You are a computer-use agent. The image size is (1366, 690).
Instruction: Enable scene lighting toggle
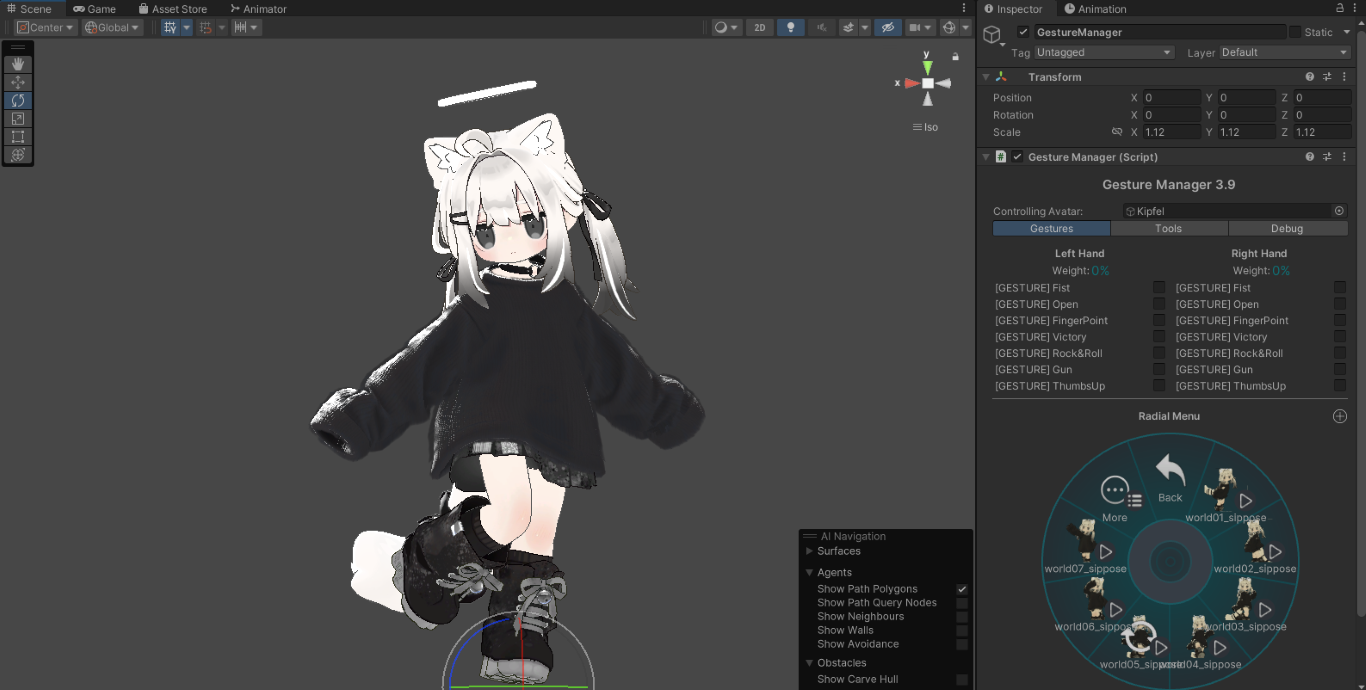pyautogui.click(x=790, y=27)
